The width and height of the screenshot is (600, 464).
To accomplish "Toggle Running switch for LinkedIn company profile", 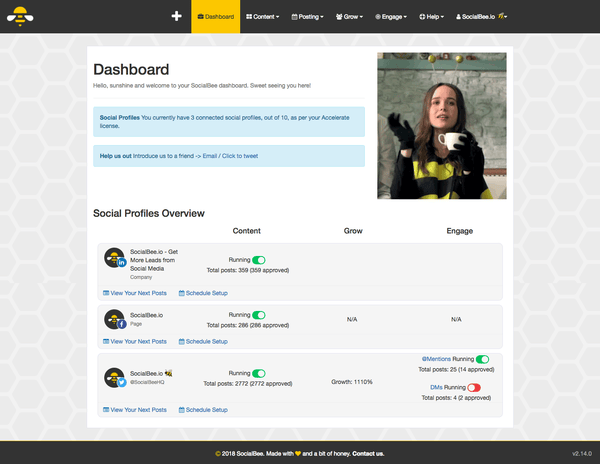I will click(259, 260).
